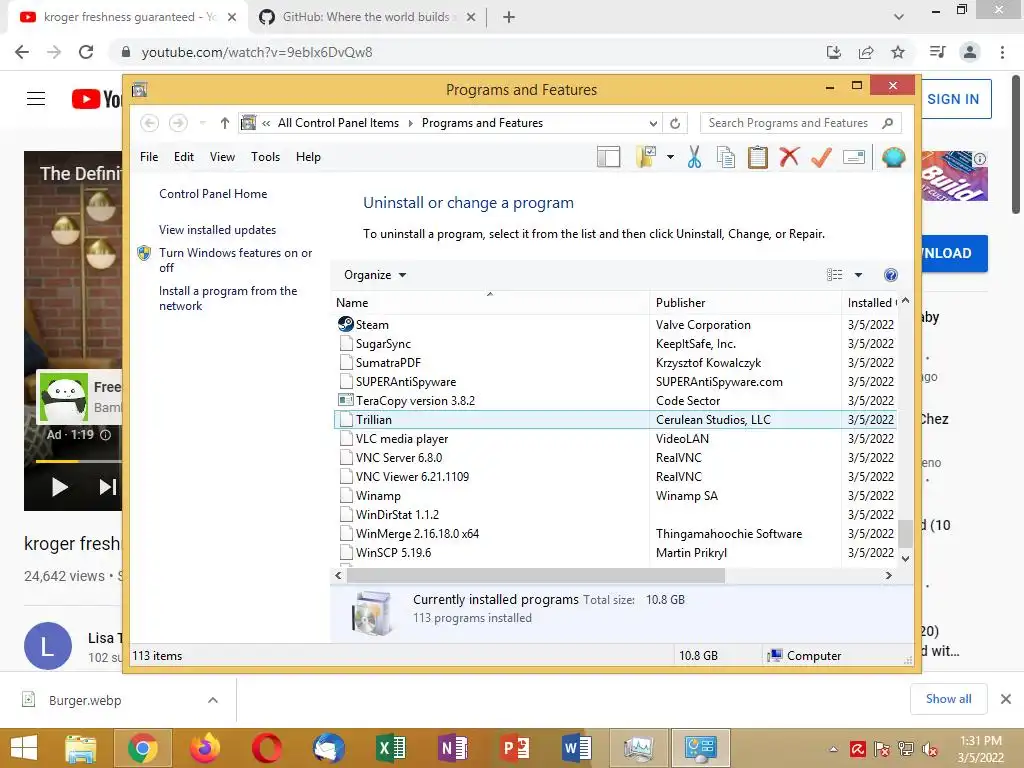This screenshot has height=768, width=1024.
Task: Show hidden system tray icons
Action: coord(833,749)
